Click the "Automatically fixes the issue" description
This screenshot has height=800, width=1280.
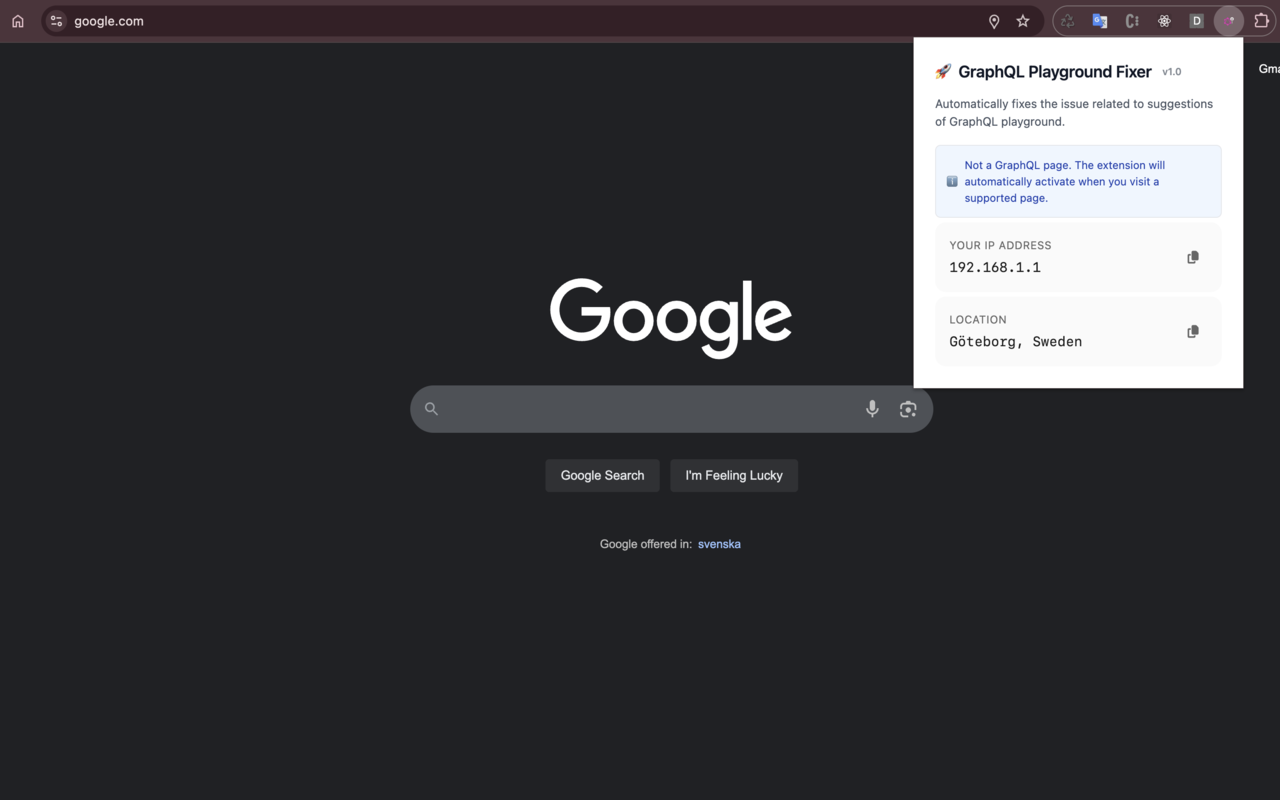click(x=1074, y=113)
